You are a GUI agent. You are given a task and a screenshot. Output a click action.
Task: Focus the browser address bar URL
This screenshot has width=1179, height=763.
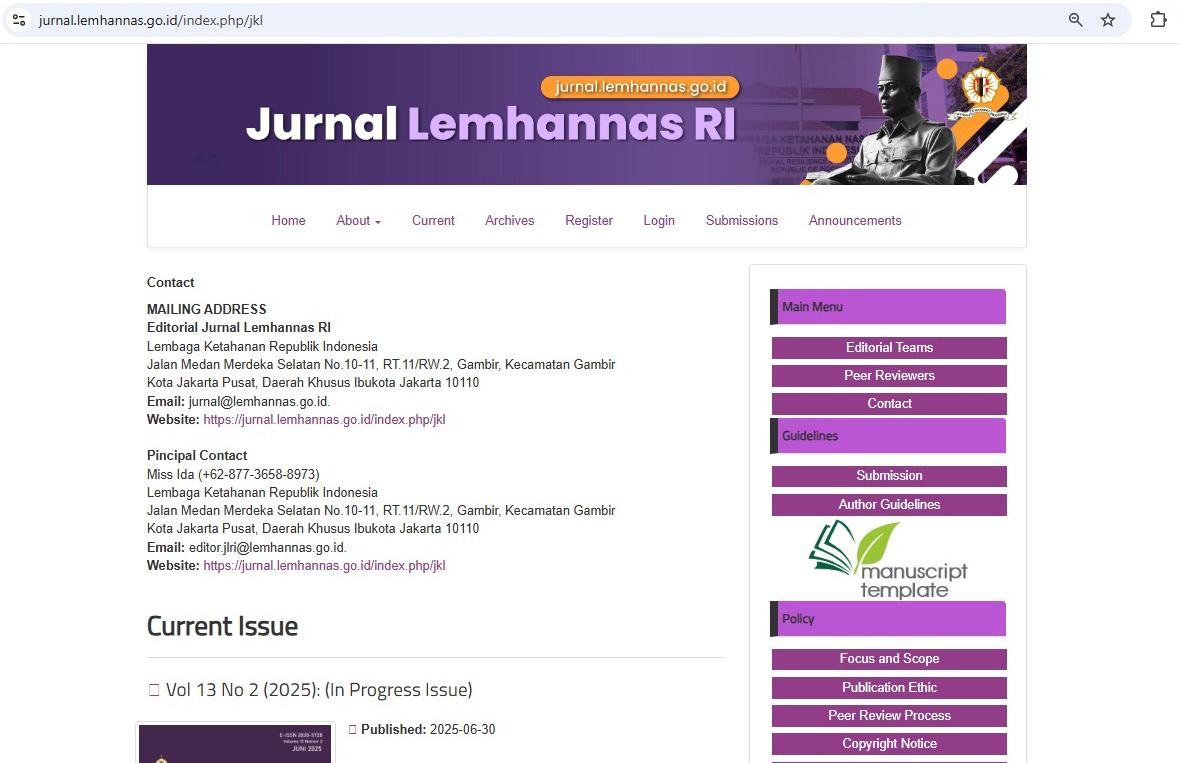click(x=150, y=20)
